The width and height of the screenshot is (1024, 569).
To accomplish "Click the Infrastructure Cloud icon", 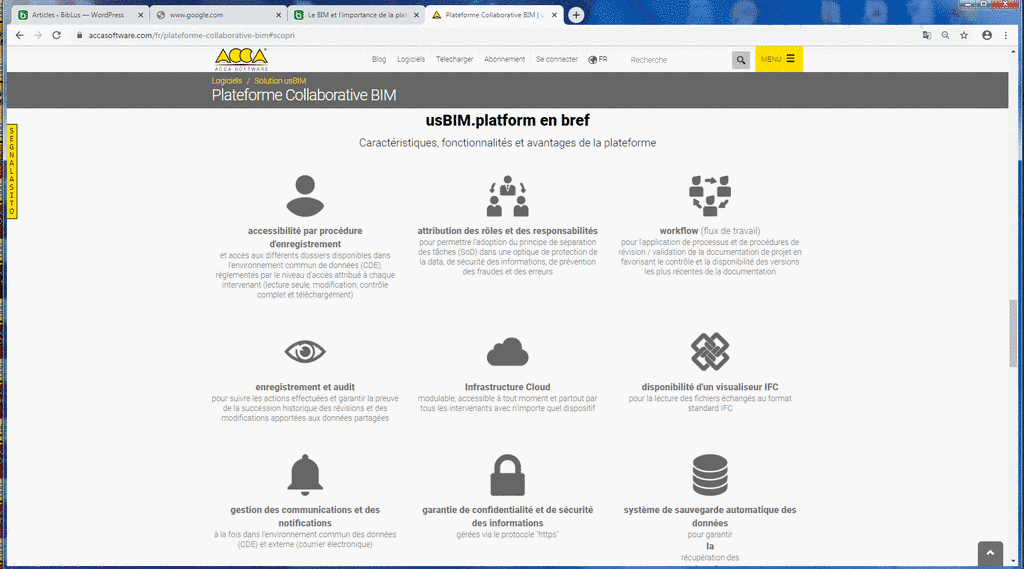I will click(x=507, y=352).
